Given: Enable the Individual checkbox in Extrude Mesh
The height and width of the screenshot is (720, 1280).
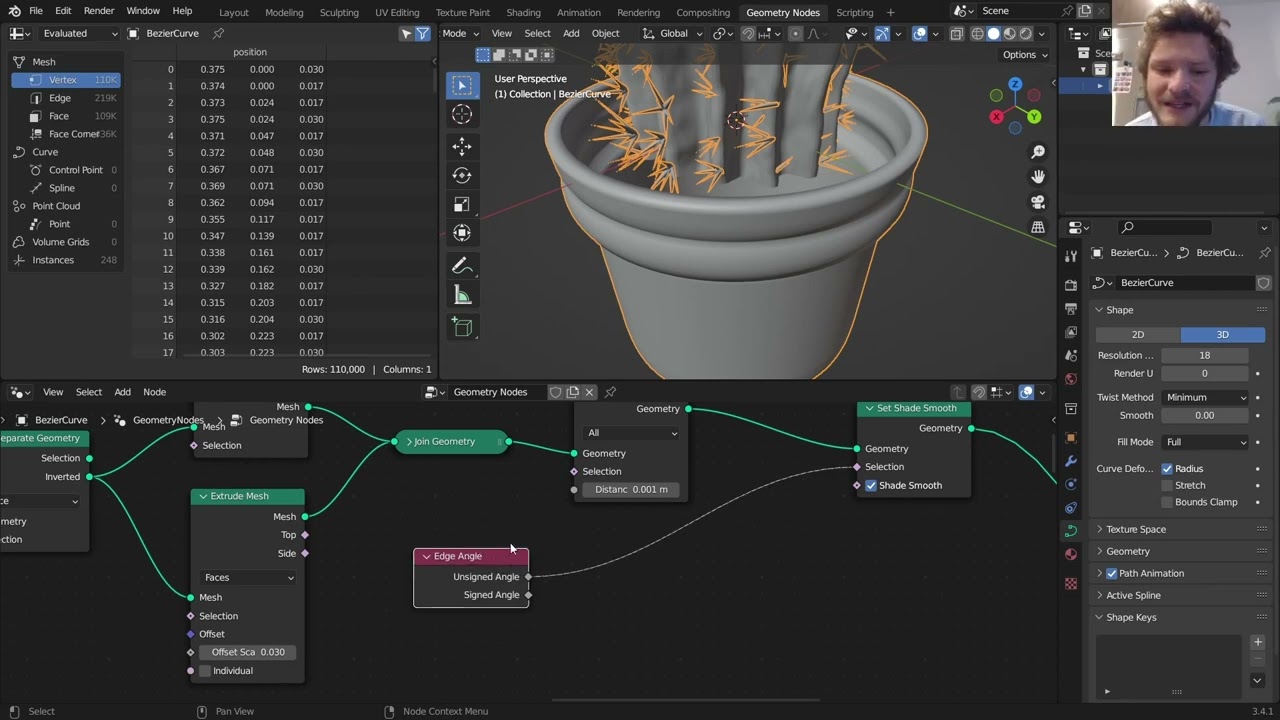Looking at the screenshot, I should (205, 671).
